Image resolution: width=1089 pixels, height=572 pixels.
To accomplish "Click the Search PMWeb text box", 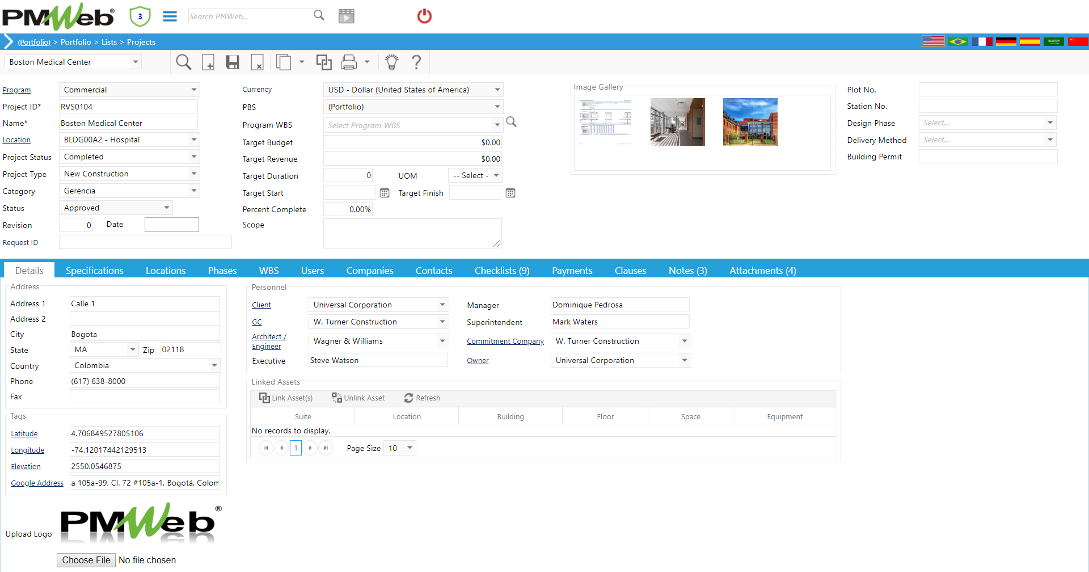I will tap(249, 16).
